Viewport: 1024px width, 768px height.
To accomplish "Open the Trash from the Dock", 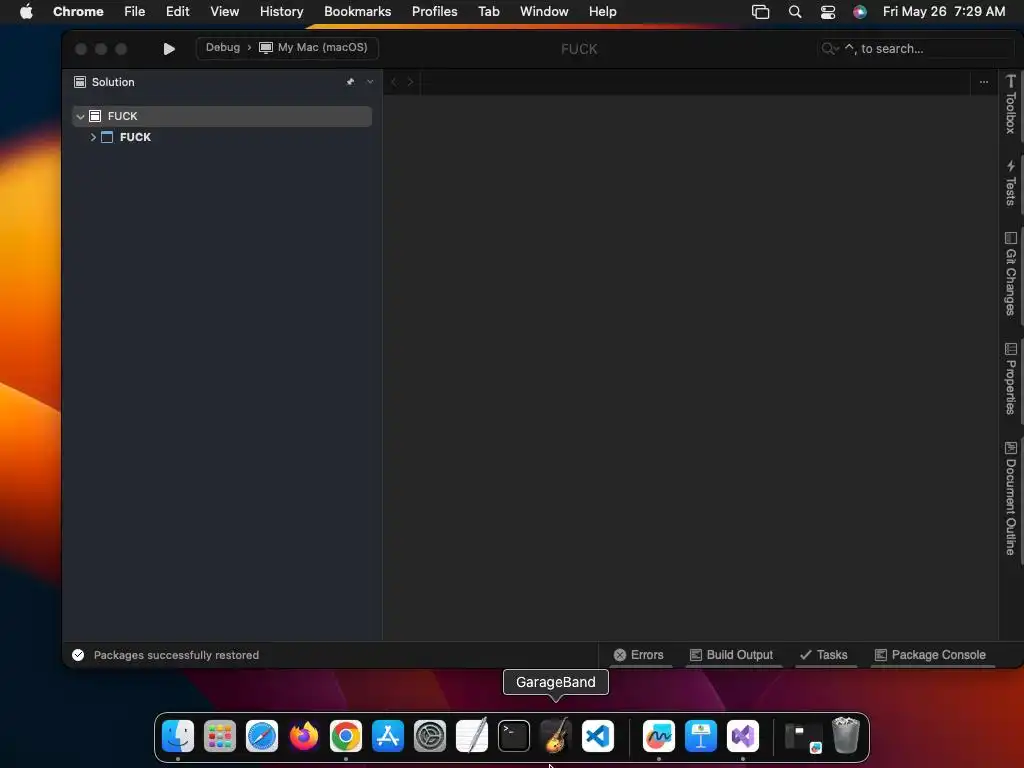I will point(846,736).
